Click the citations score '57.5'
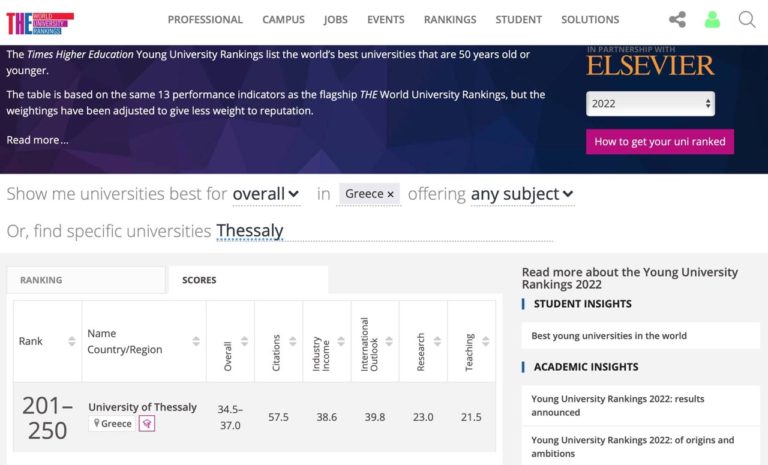Screen dimensions: 768x465 [278, 417]
